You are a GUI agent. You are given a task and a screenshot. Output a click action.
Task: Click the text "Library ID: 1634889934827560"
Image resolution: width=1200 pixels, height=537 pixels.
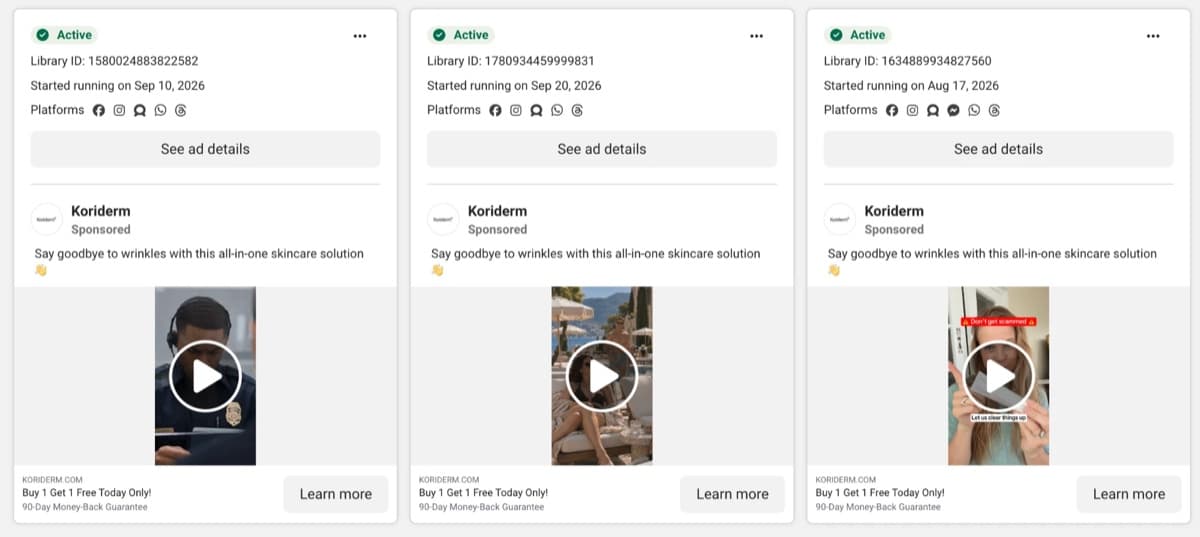(x=908, y=61)
